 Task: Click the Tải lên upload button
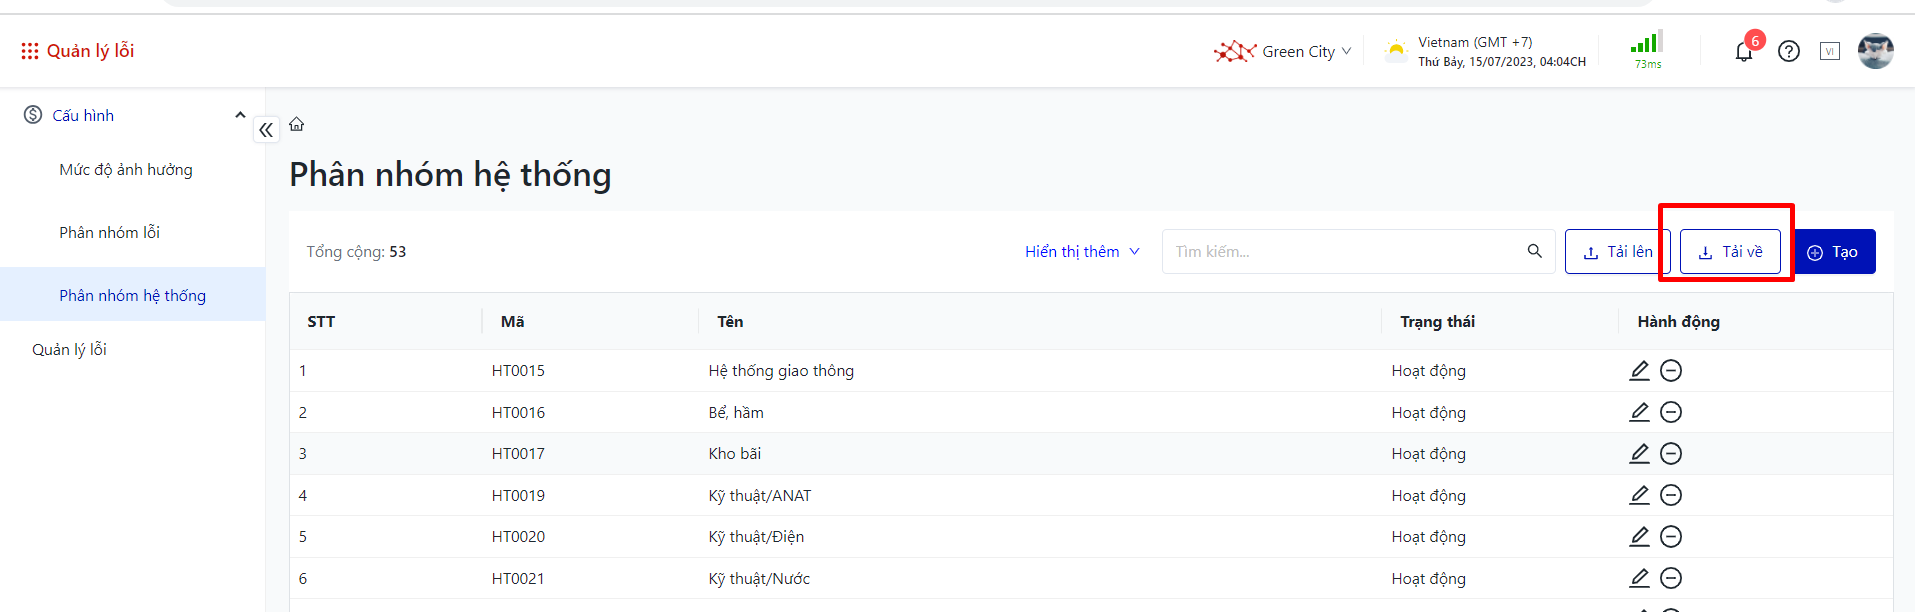(x=1615, y=252)
